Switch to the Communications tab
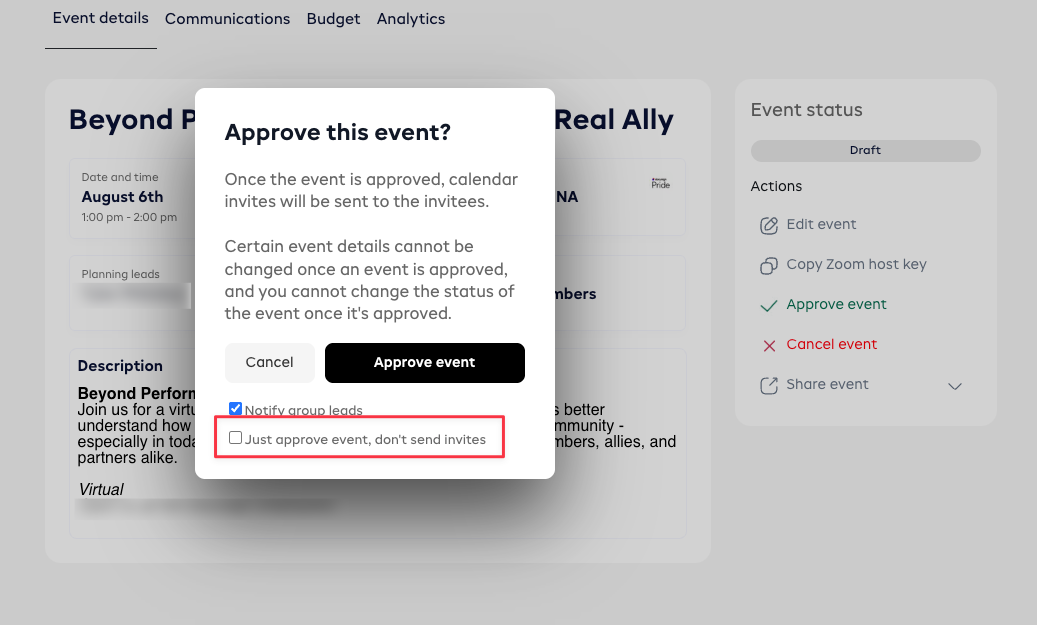This screenshot has height=625, width=1037. [227, 19]
